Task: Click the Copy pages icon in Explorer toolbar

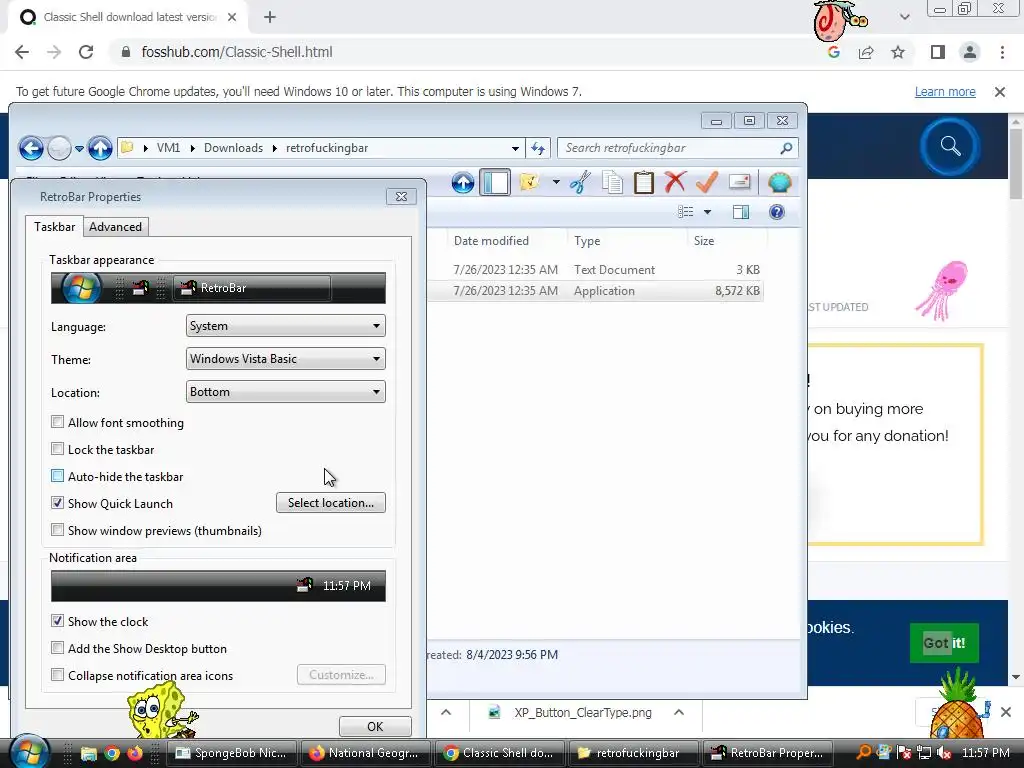Action: pyautogui.click(x=612, y=182)
